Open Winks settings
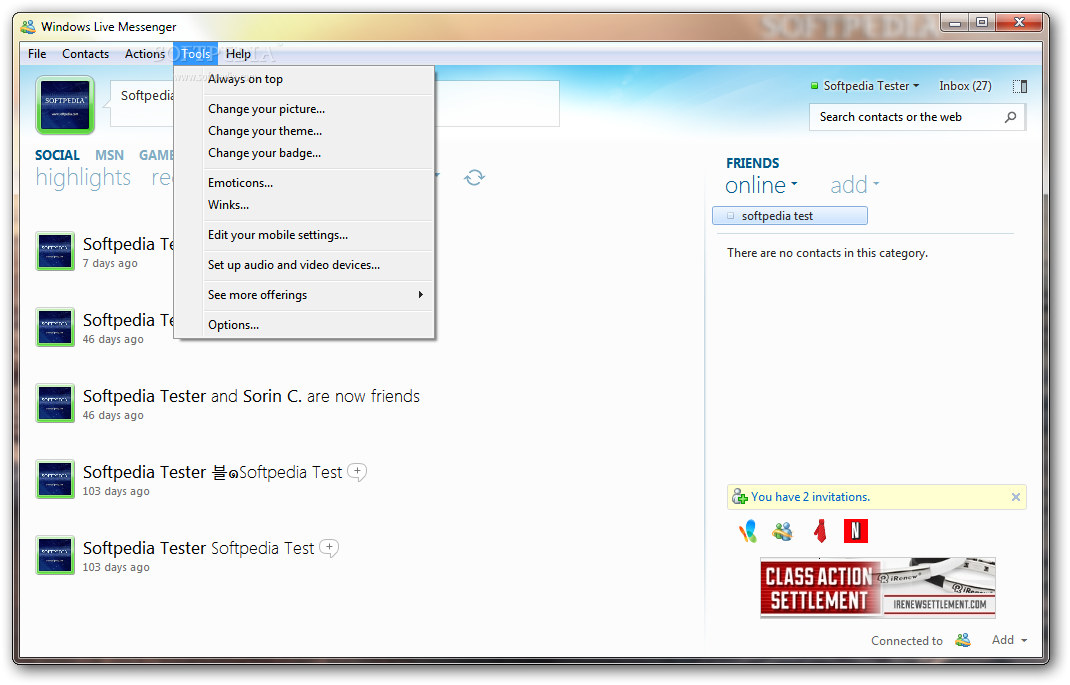The width and height of the screenshot is (1070, 685). (x=304, y=205)
